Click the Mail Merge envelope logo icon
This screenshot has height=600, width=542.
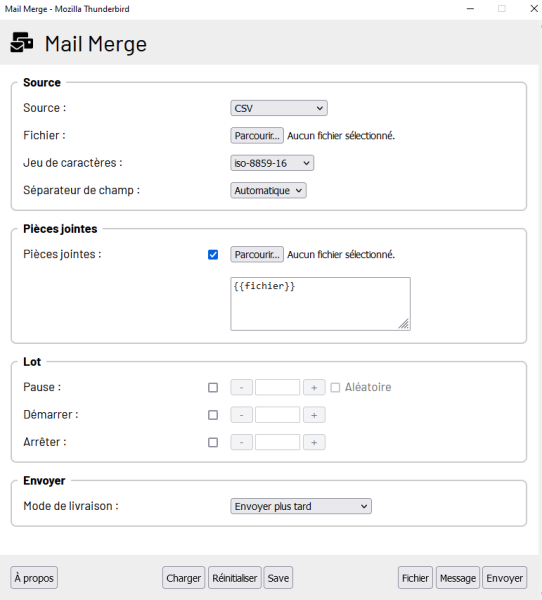22,42
